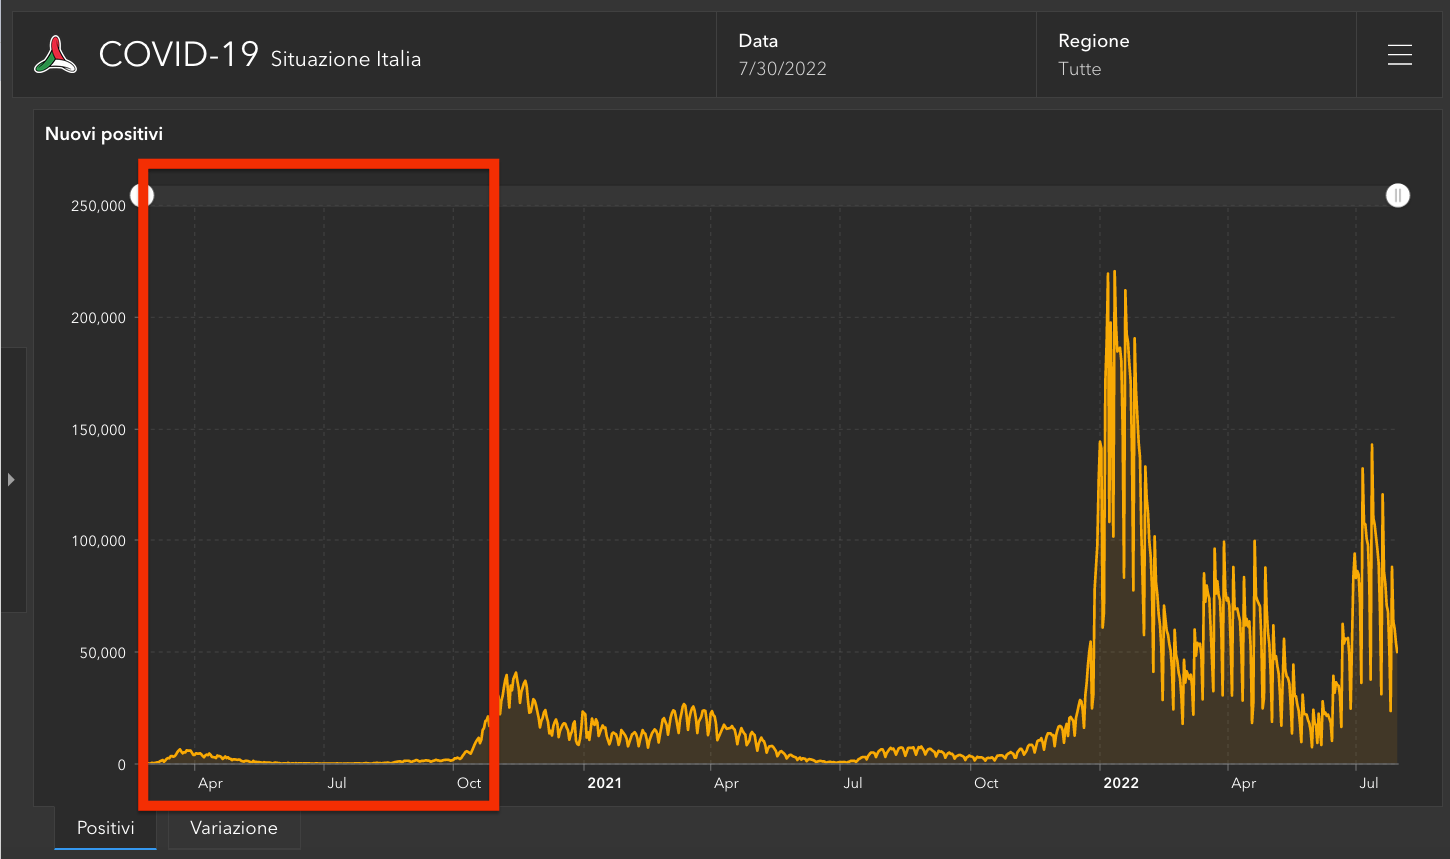
Task: Click the Italian tricolor COVID-19 logo
Action: click(56, 55)
